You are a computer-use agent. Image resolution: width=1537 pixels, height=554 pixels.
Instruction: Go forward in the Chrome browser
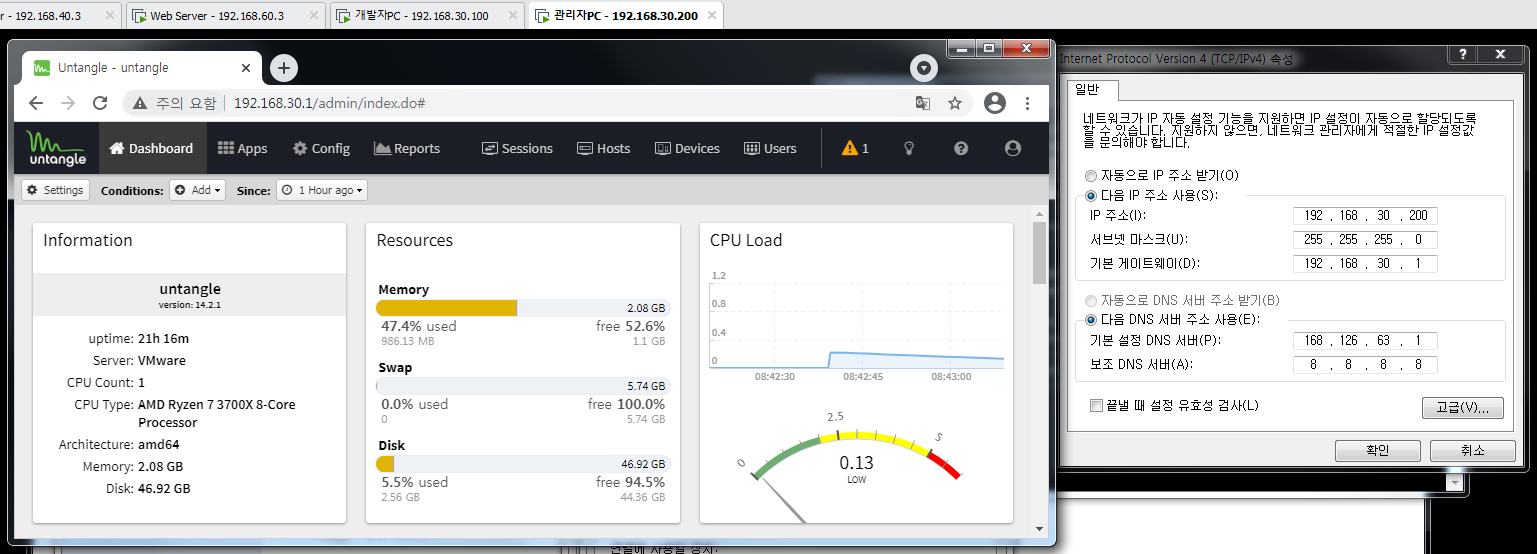[68, 103]
